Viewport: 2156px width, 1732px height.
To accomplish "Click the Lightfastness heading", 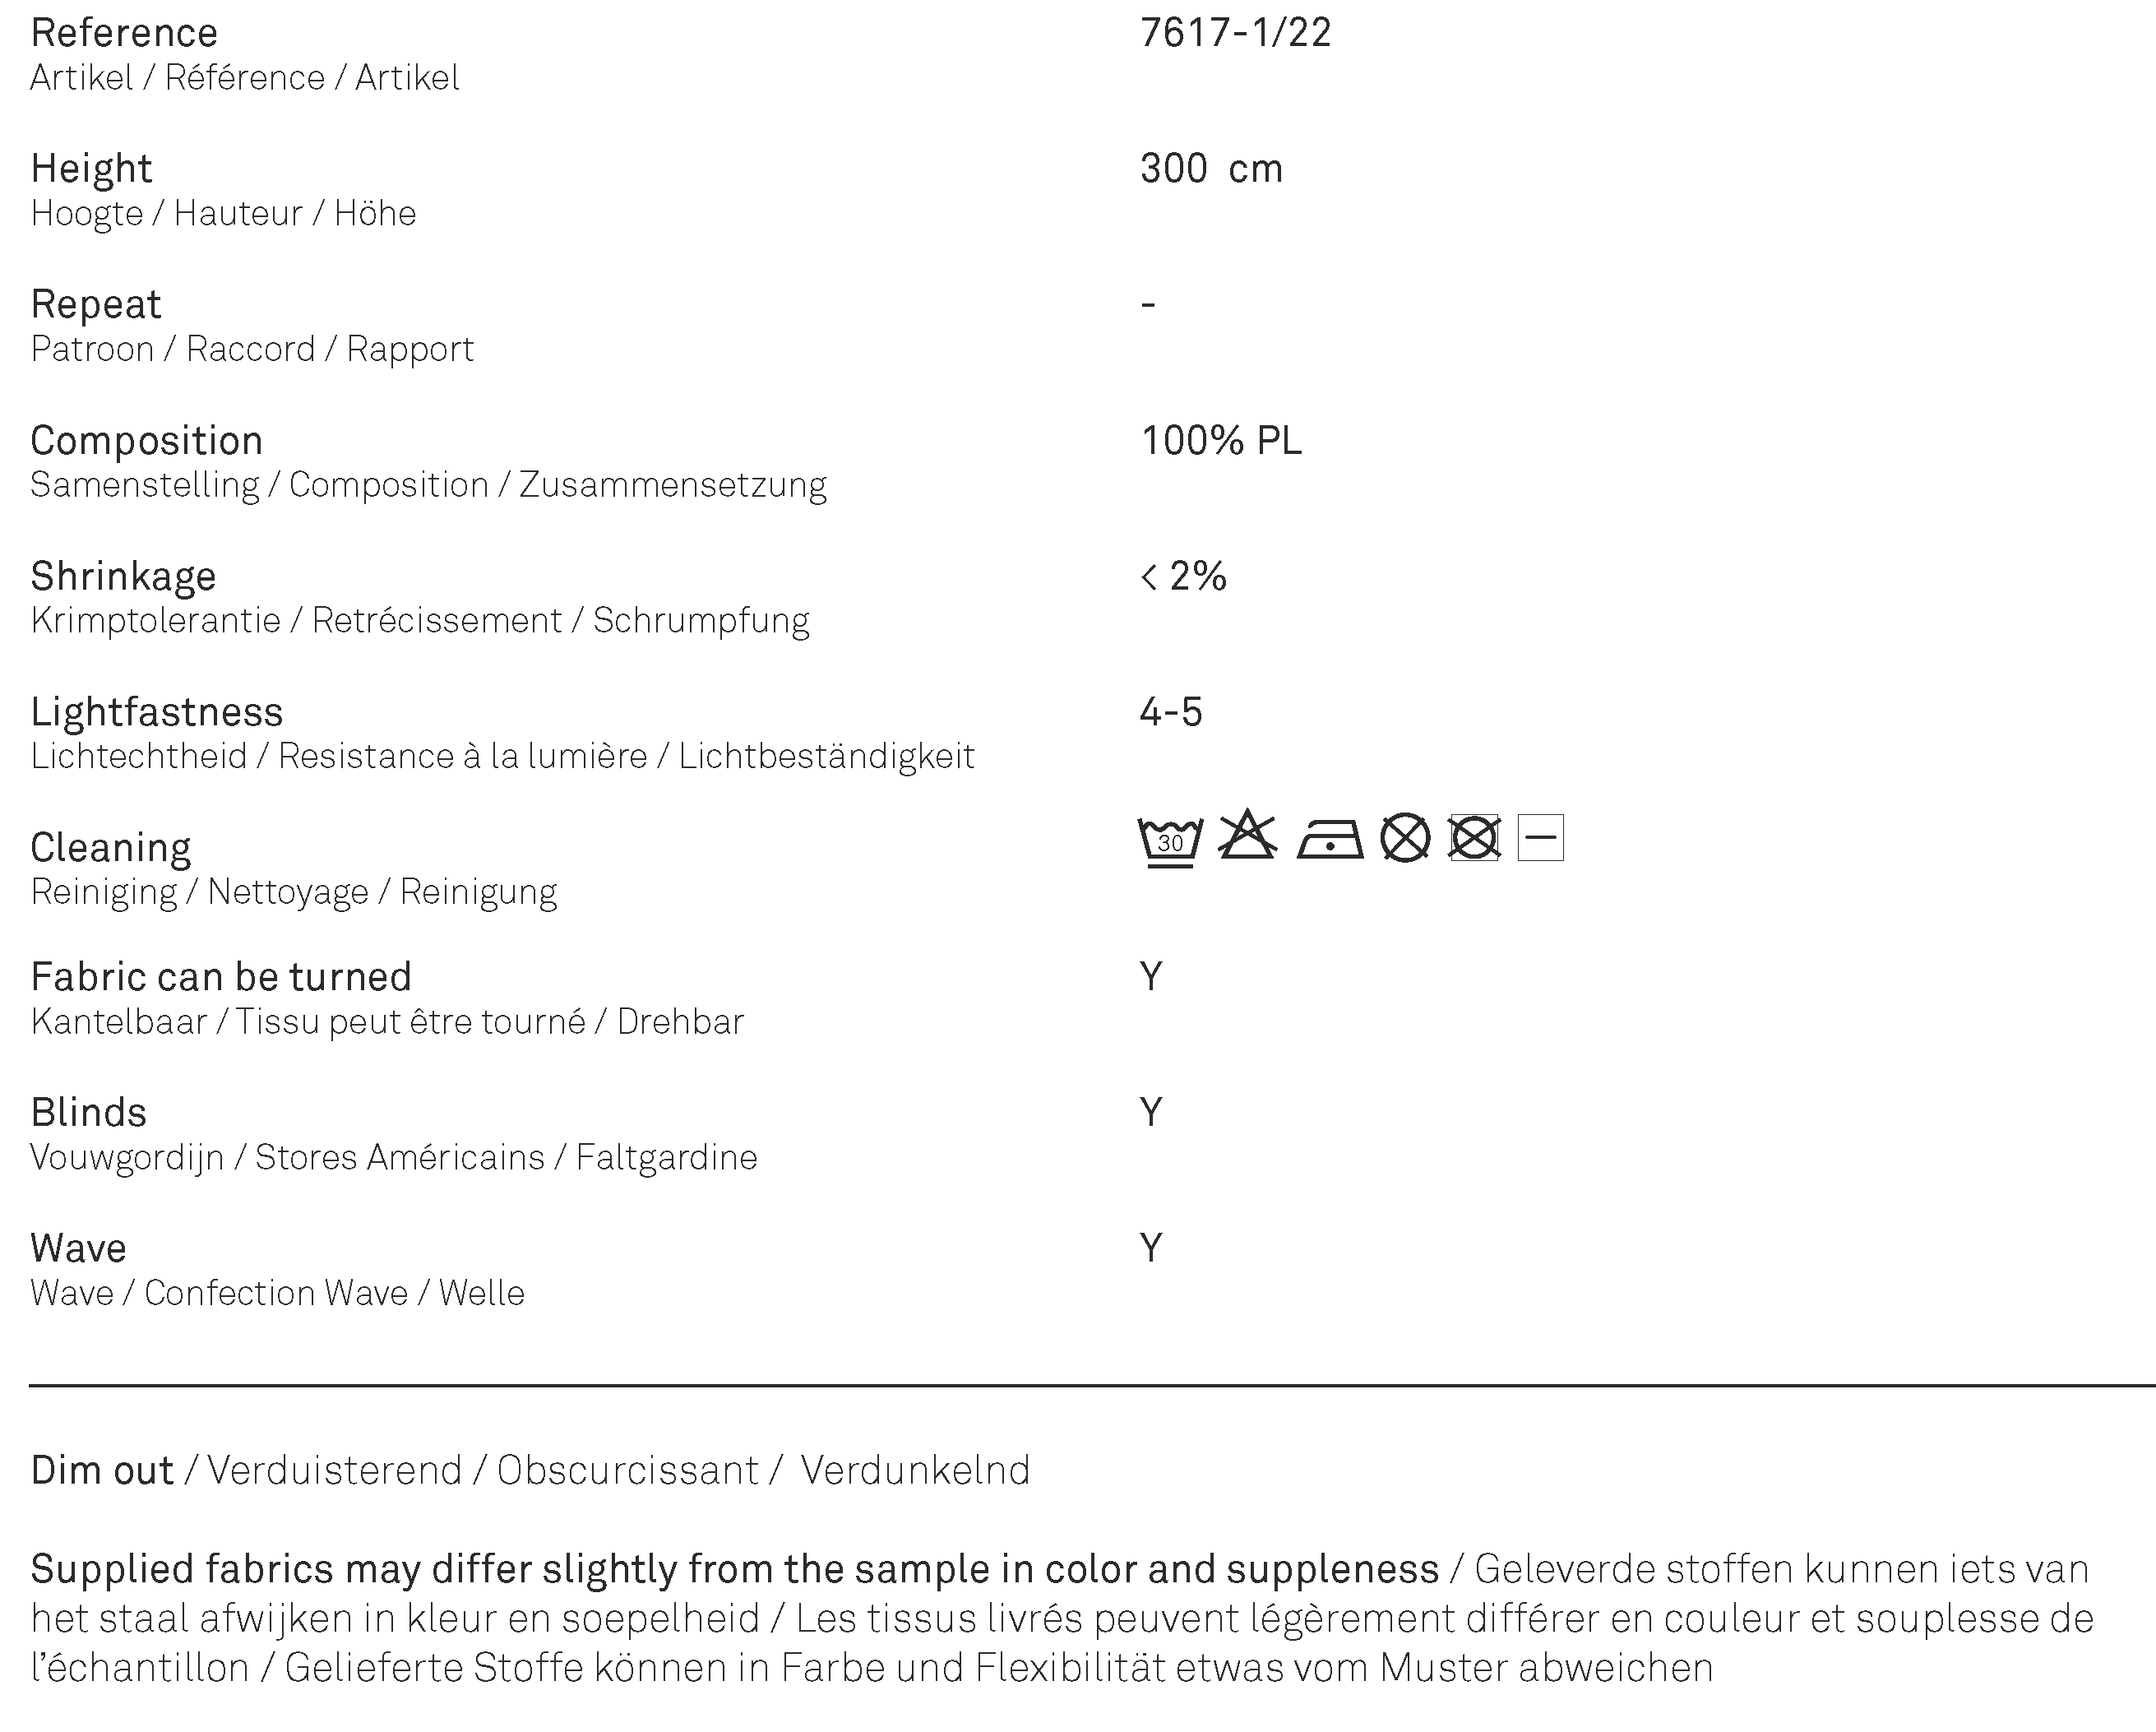I will pyautogui.click(x=157, y=712).
